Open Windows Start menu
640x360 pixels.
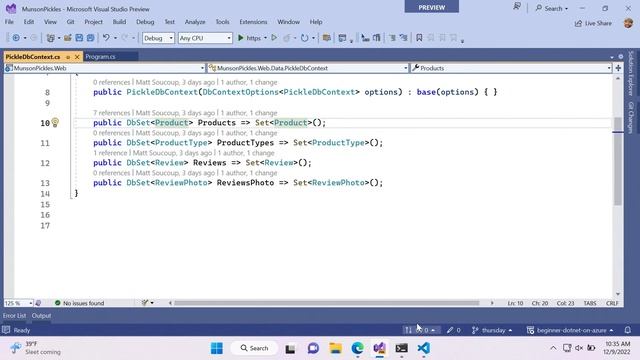217,348
